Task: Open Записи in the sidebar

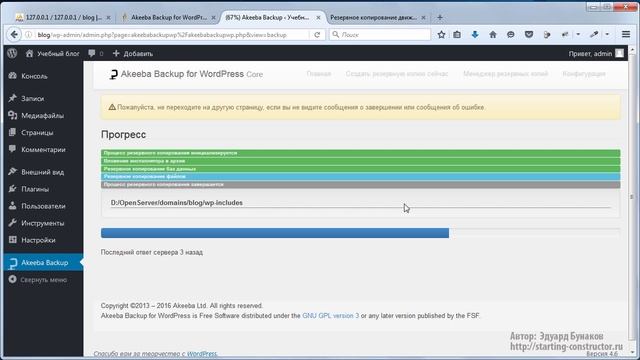Action: tap(33, 98)
